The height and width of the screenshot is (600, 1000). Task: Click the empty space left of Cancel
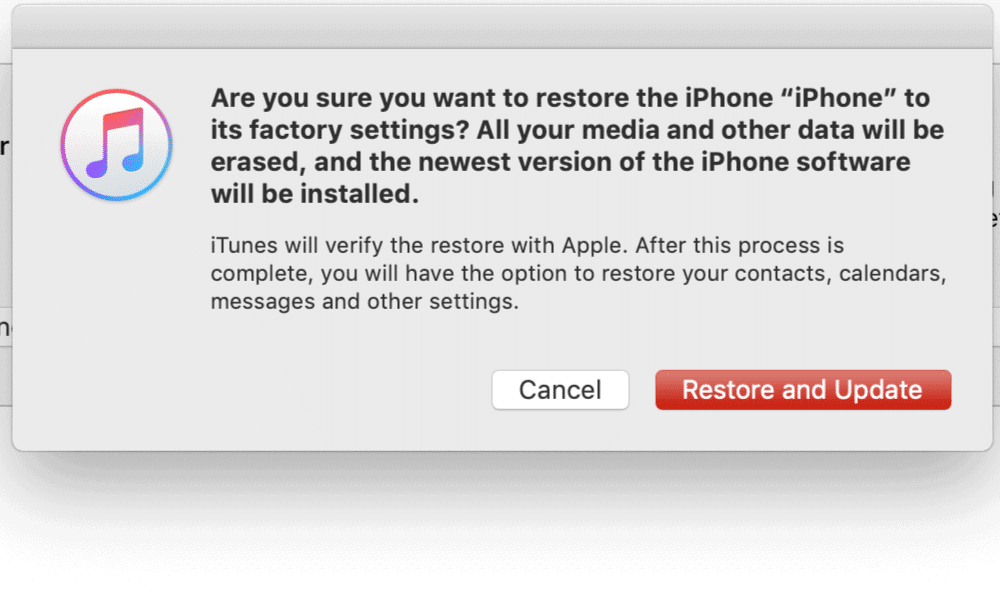pyautogui.click(x=255, y=390)
